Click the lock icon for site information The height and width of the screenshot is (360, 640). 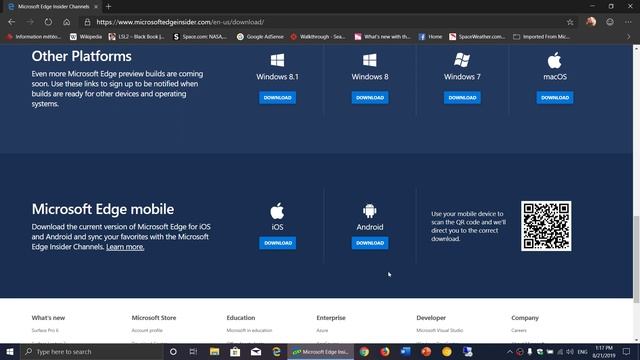point(87,22)
